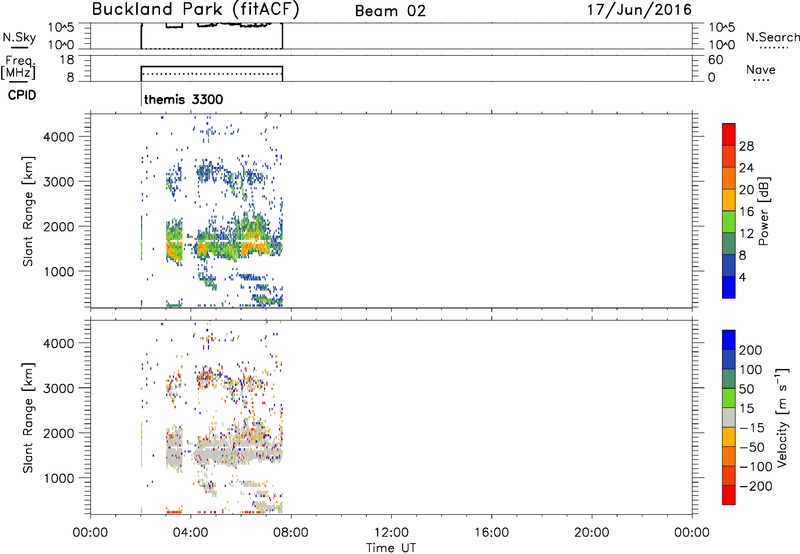
Task: Click the frequency trace box in Freq. panel
Action: (x=212, y=73)
